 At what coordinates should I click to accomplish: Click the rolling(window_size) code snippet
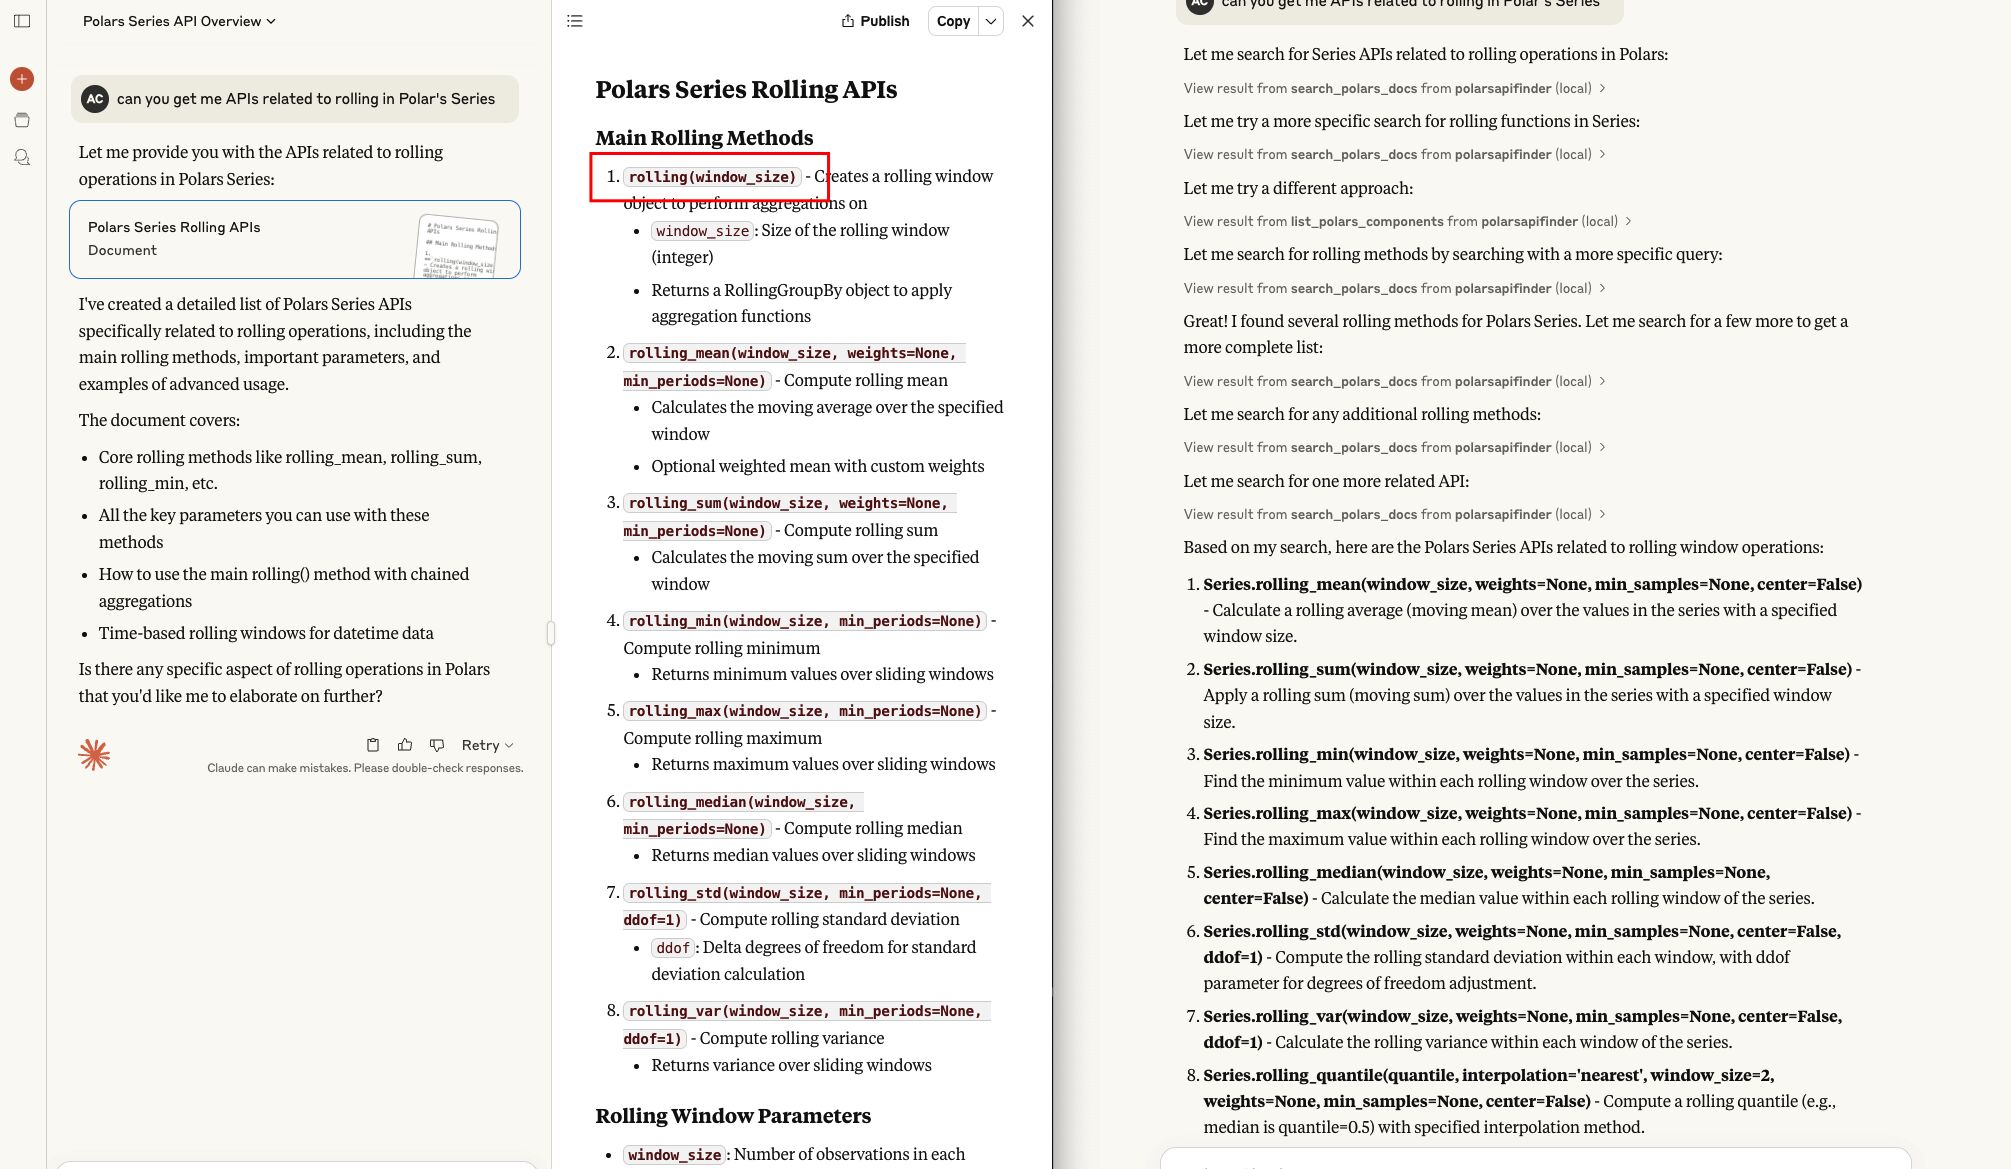pyautogui.click(x=712, y=177)
